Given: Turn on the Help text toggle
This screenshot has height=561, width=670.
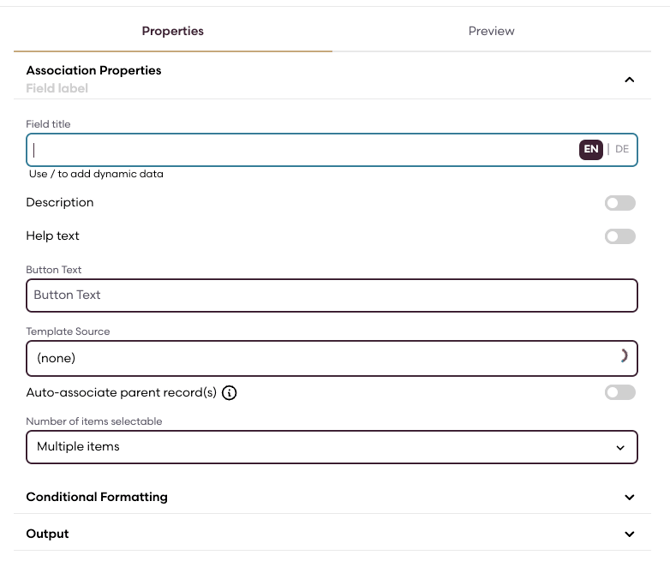Looking at the screenshot, I should 620,237.
